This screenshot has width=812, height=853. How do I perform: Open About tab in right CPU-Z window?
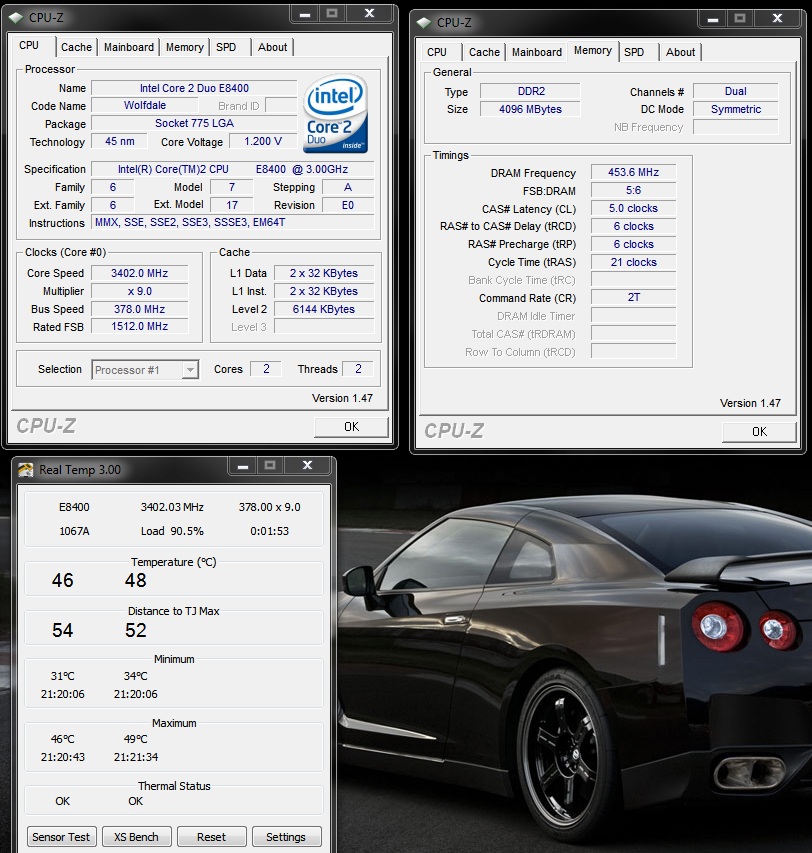[x=680, y=52]
